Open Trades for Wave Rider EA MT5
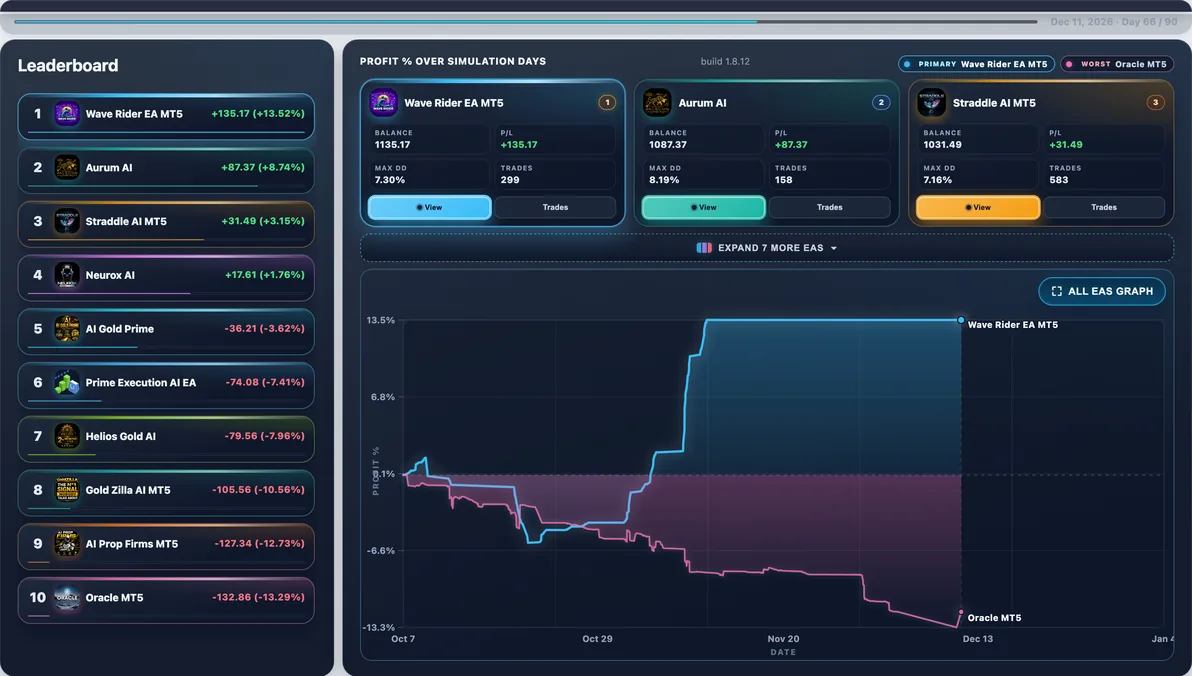Screen dimensions: 1192x676 555,208
